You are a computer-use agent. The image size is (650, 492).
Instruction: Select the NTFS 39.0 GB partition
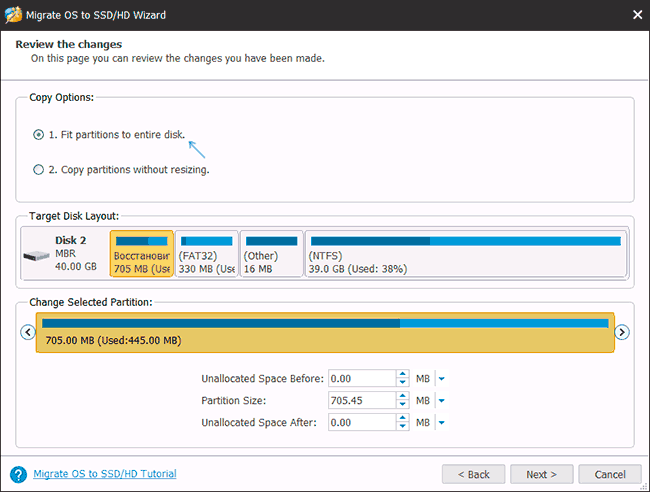[x=465, y=254]
